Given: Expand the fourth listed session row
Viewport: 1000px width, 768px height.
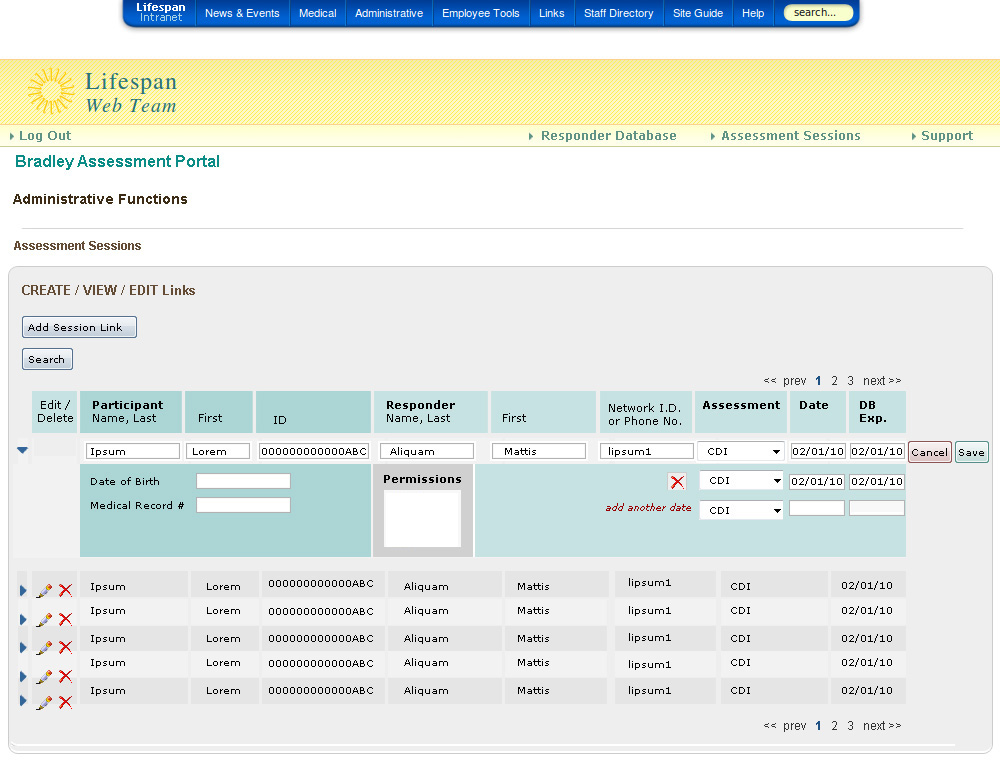Looking at the screenshot, I should pyautogui.click(x=23, y=676).
